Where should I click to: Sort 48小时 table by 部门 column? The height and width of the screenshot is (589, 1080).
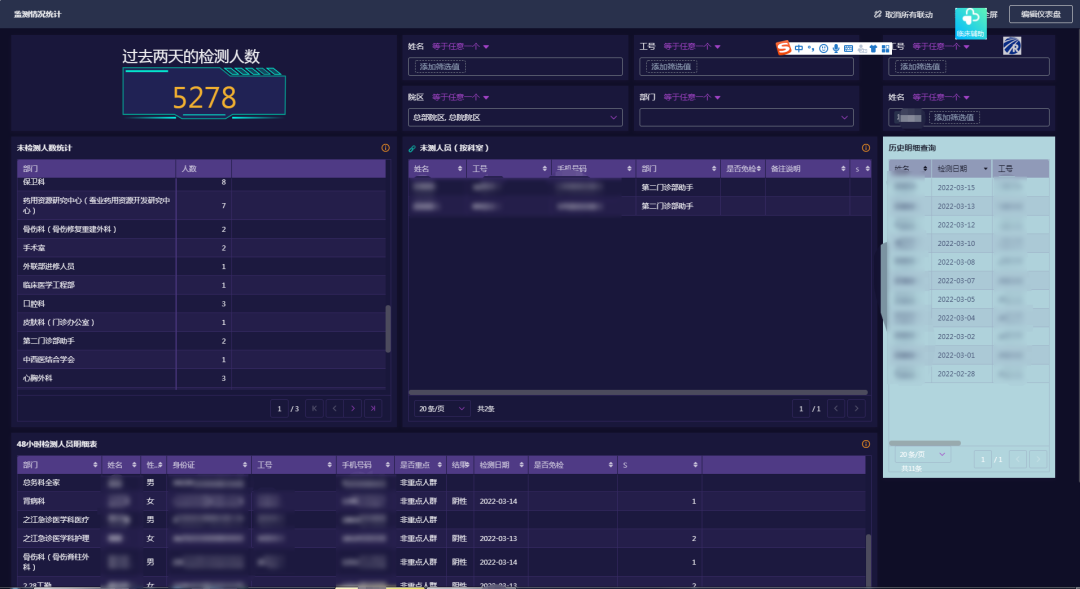95,465
